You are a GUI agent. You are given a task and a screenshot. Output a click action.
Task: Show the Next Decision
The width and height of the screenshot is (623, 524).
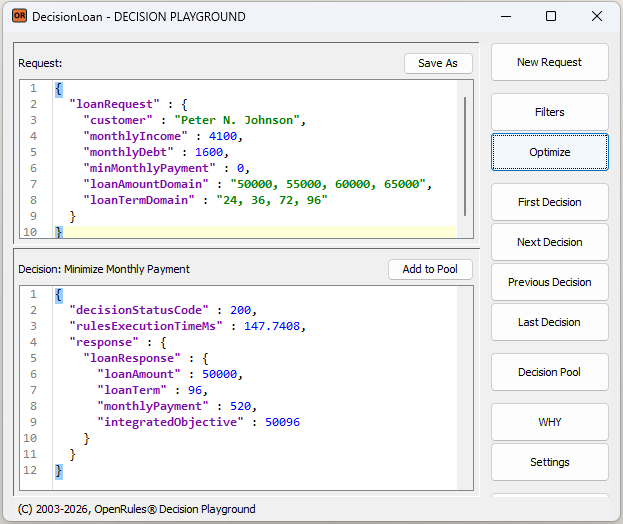[x=549, y=242]
